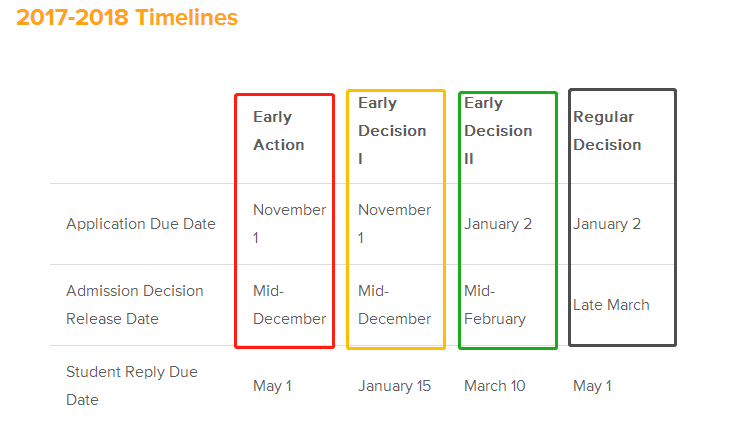748x436 pixels.
Task: Click the Early Decision I column header
Action: 392,131
